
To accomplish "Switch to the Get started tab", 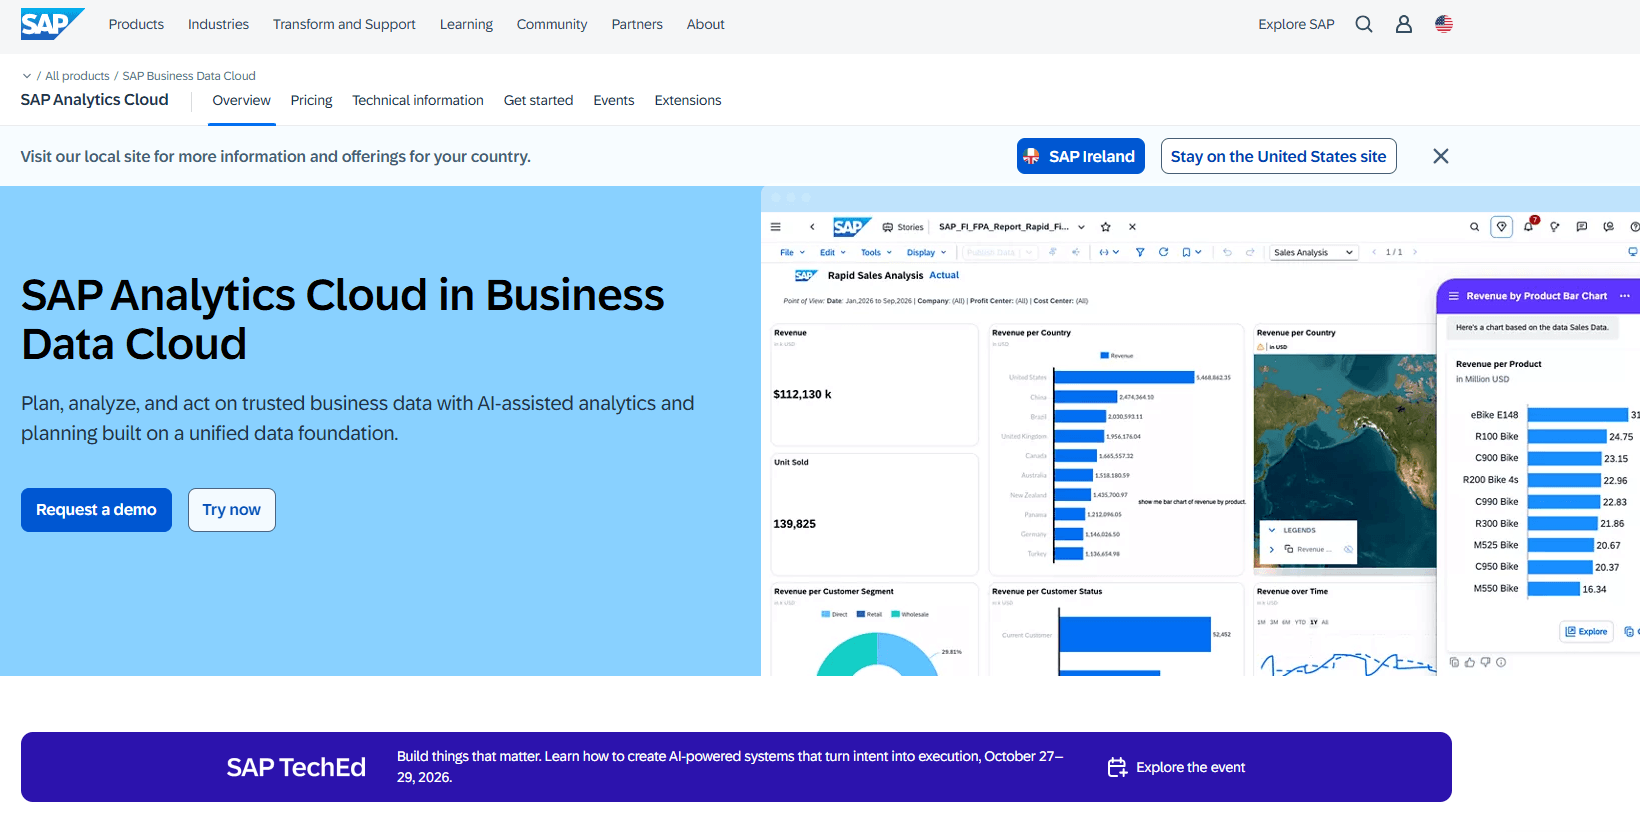I will click(538, 100).
